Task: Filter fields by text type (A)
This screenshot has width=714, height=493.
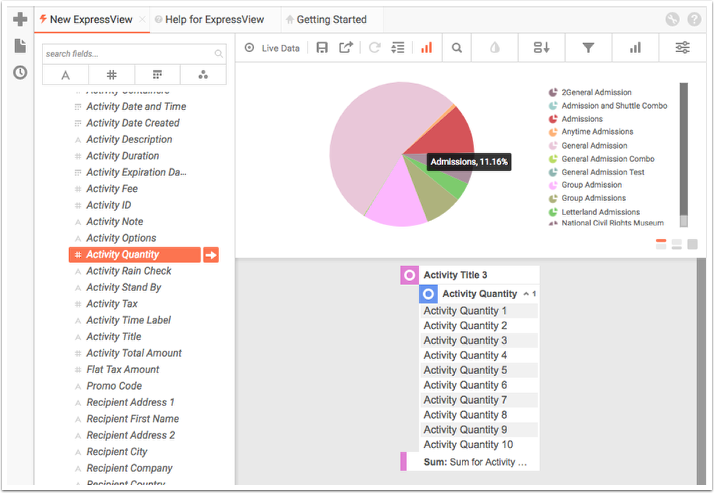Action: [x=66, y=75]
